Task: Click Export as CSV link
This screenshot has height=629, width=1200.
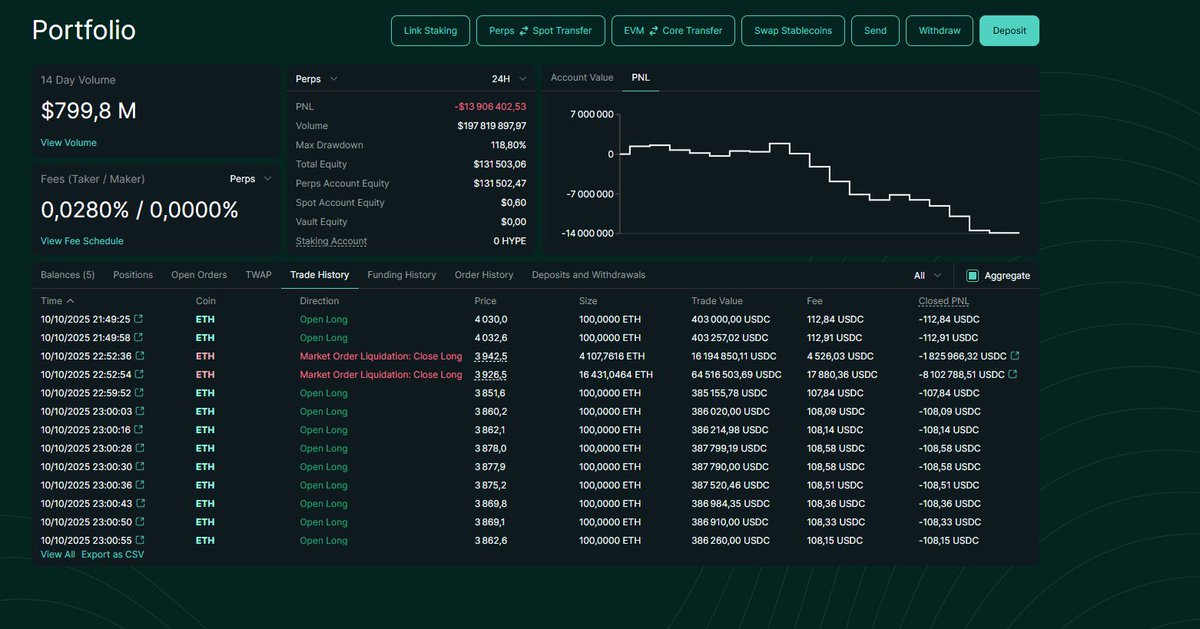Action: click(112, 554)
